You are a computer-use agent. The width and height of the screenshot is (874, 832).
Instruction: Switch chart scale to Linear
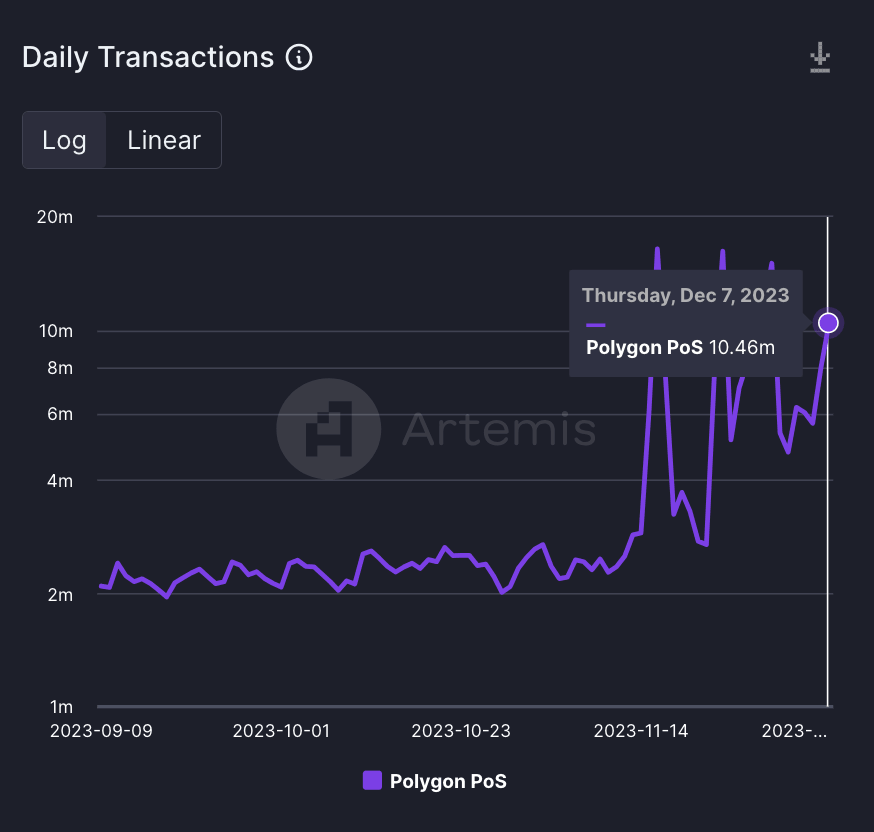(x=164, y=140)
